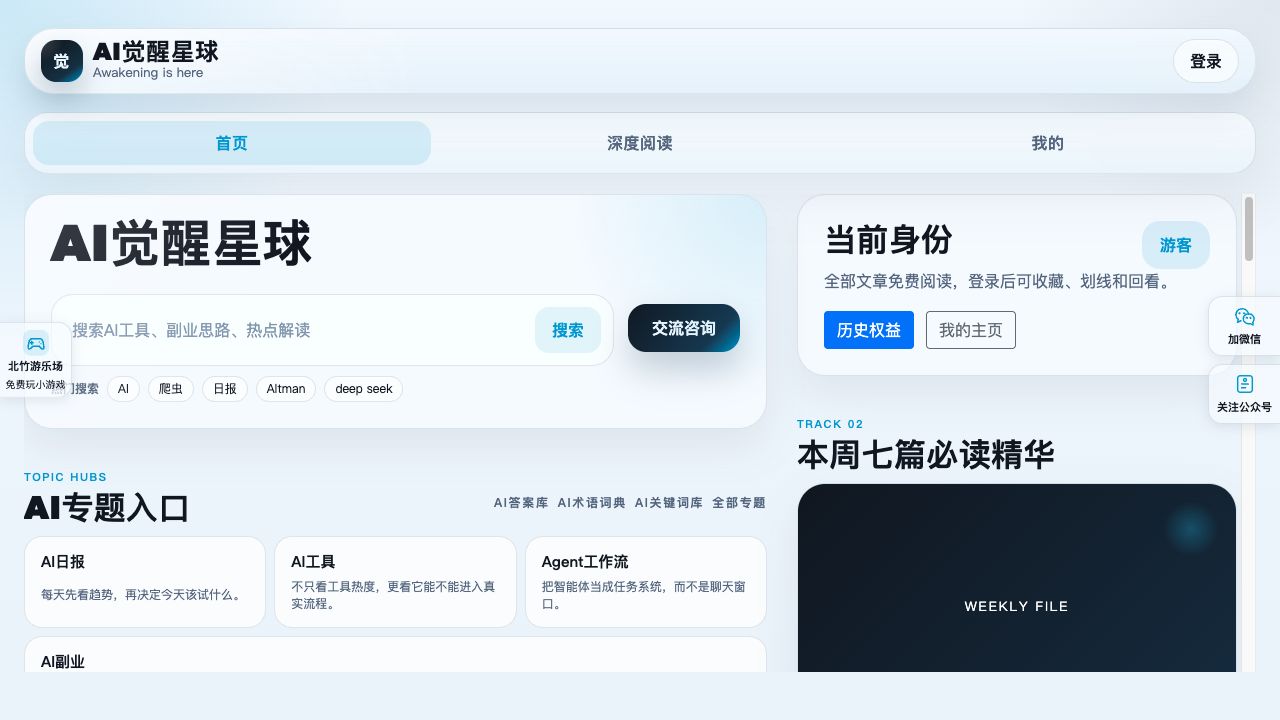Viewport: 1280px width, 720px height.
Task: Select the Altman hot-search tag
Action: pyautogui.click(x=286, y=389)
